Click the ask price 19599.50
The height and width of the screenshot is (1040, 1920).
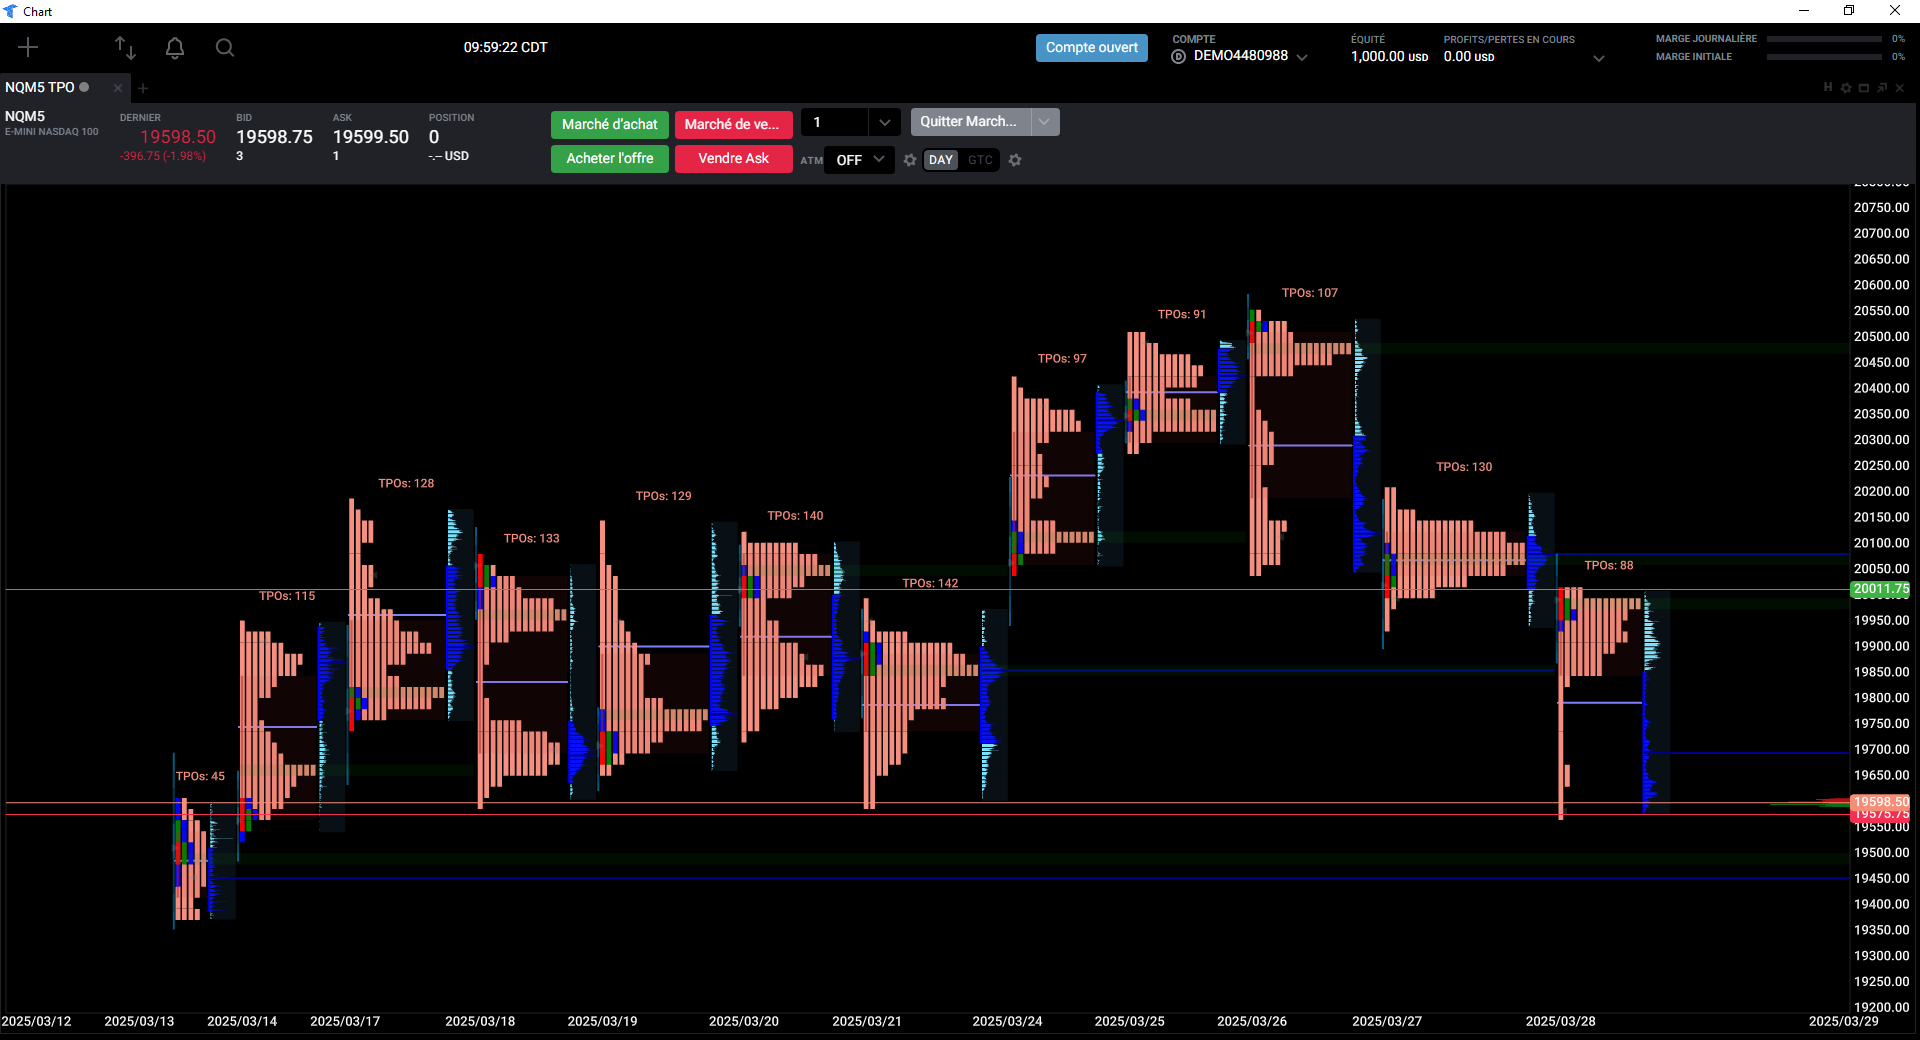[371, 137]
